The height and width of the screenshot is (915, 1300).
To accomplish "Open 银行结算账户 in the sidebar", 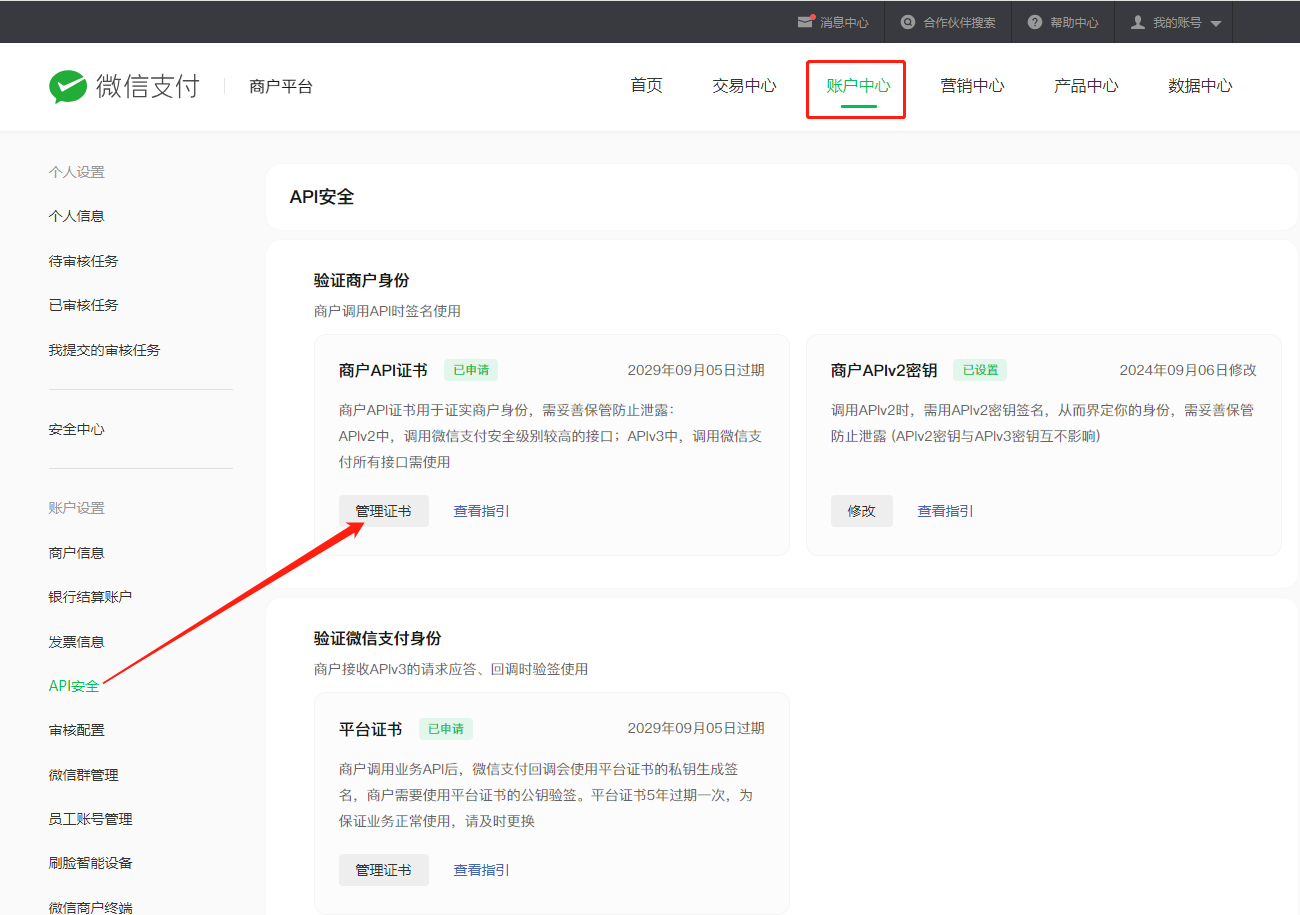I will tap(90, 597).
